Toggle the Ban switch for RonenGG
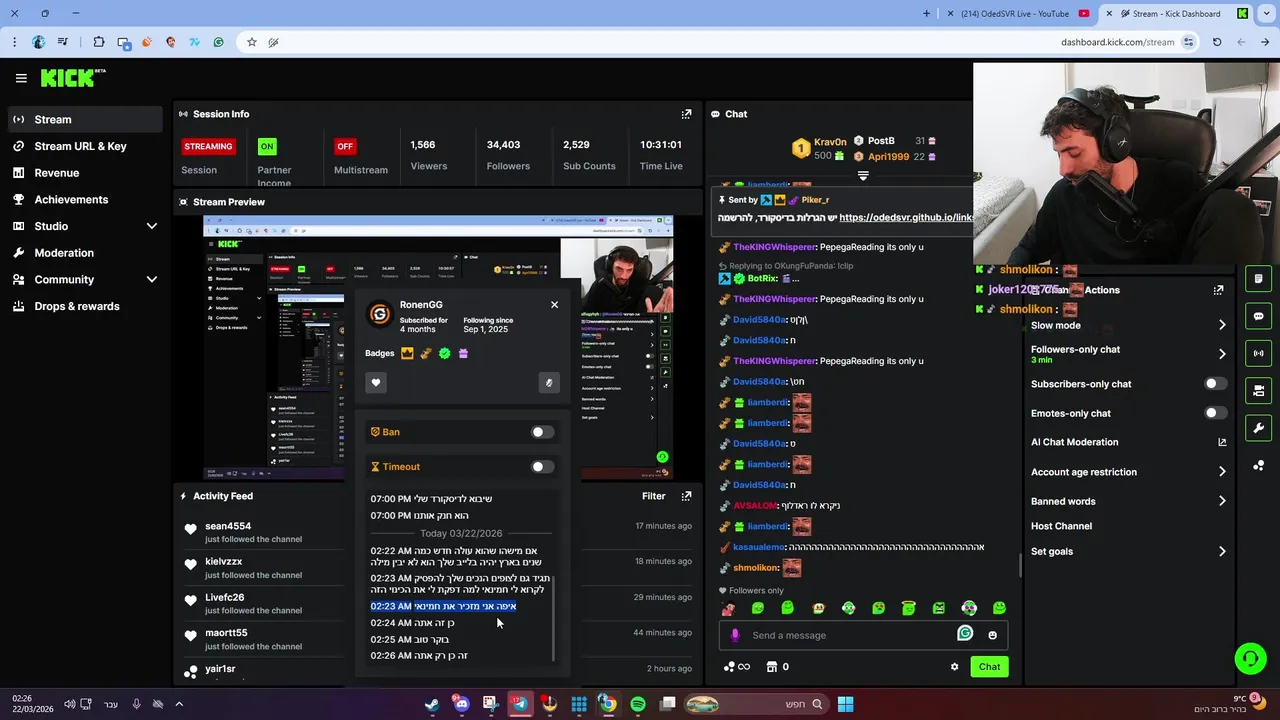 tap(542, 432)
